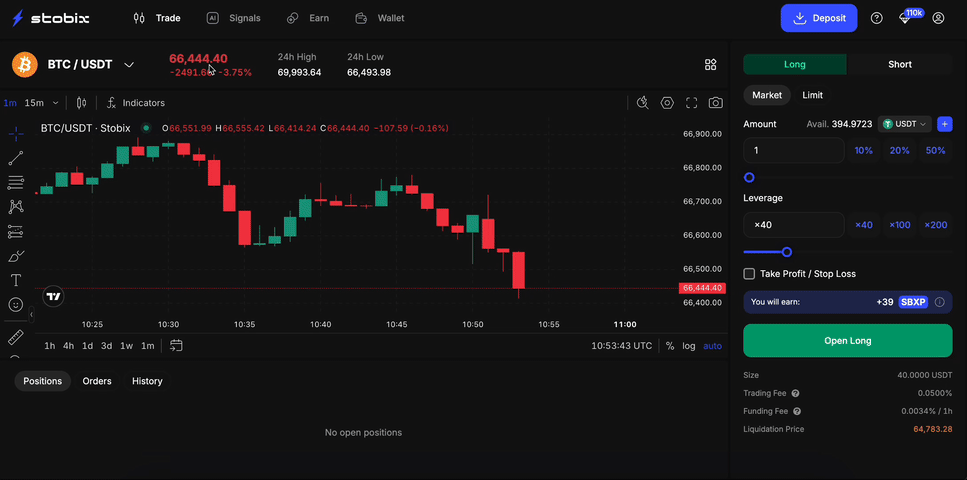Select the crosshair cursor tool
Screen dimensions: 967x480
[x=16, y=133]
